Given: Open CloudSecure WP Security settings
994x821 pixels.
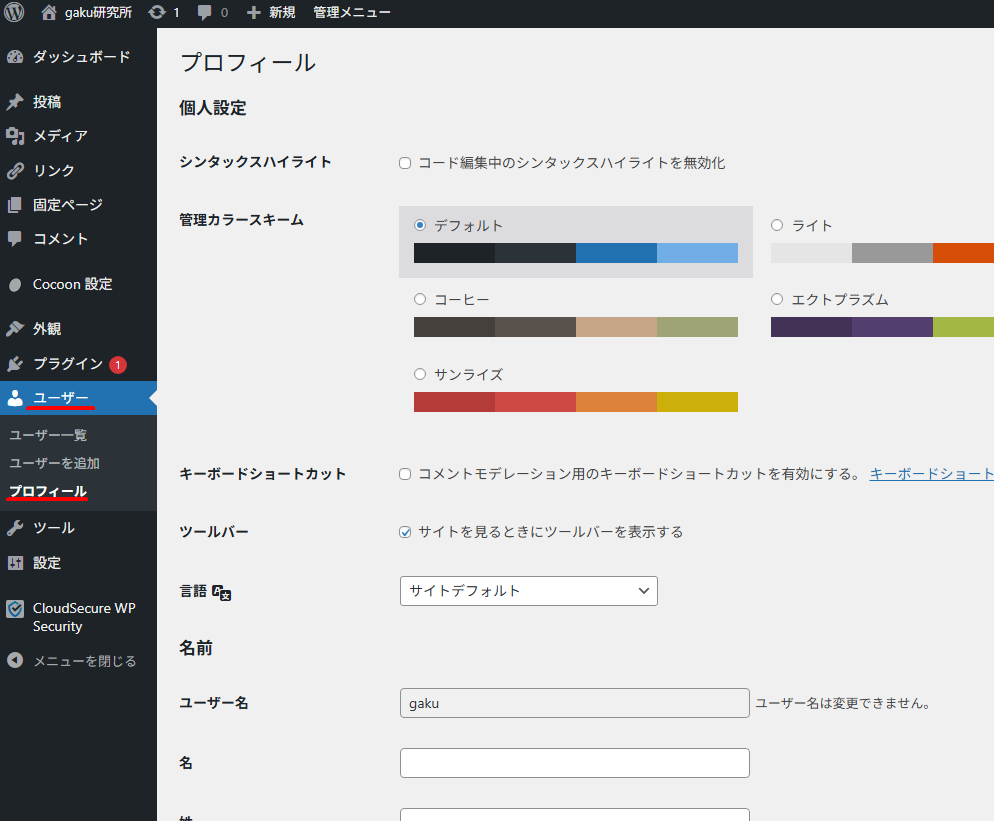Looking at the screenshot, I should tap(83, 617).
